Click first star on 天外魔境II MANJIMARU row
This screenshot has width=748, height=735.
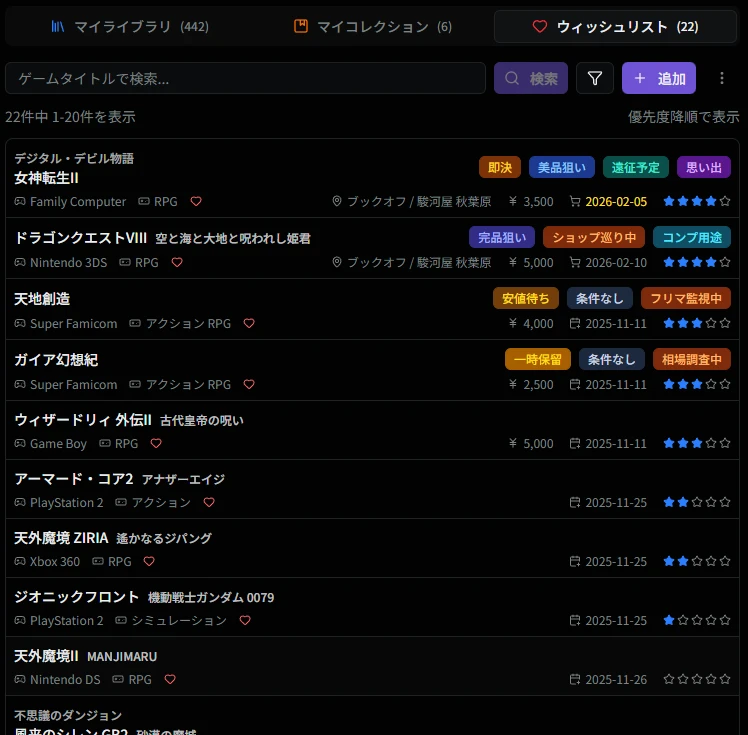coord(669,679)
